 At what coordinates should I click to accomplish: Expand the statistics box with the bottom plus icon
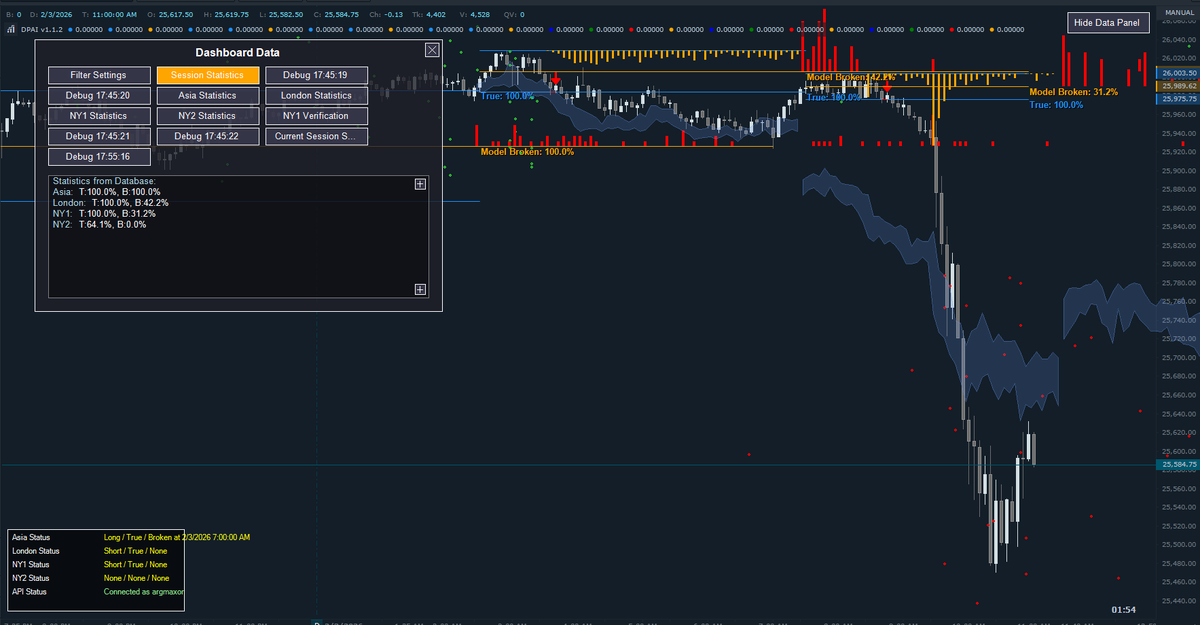click(420, 289)
